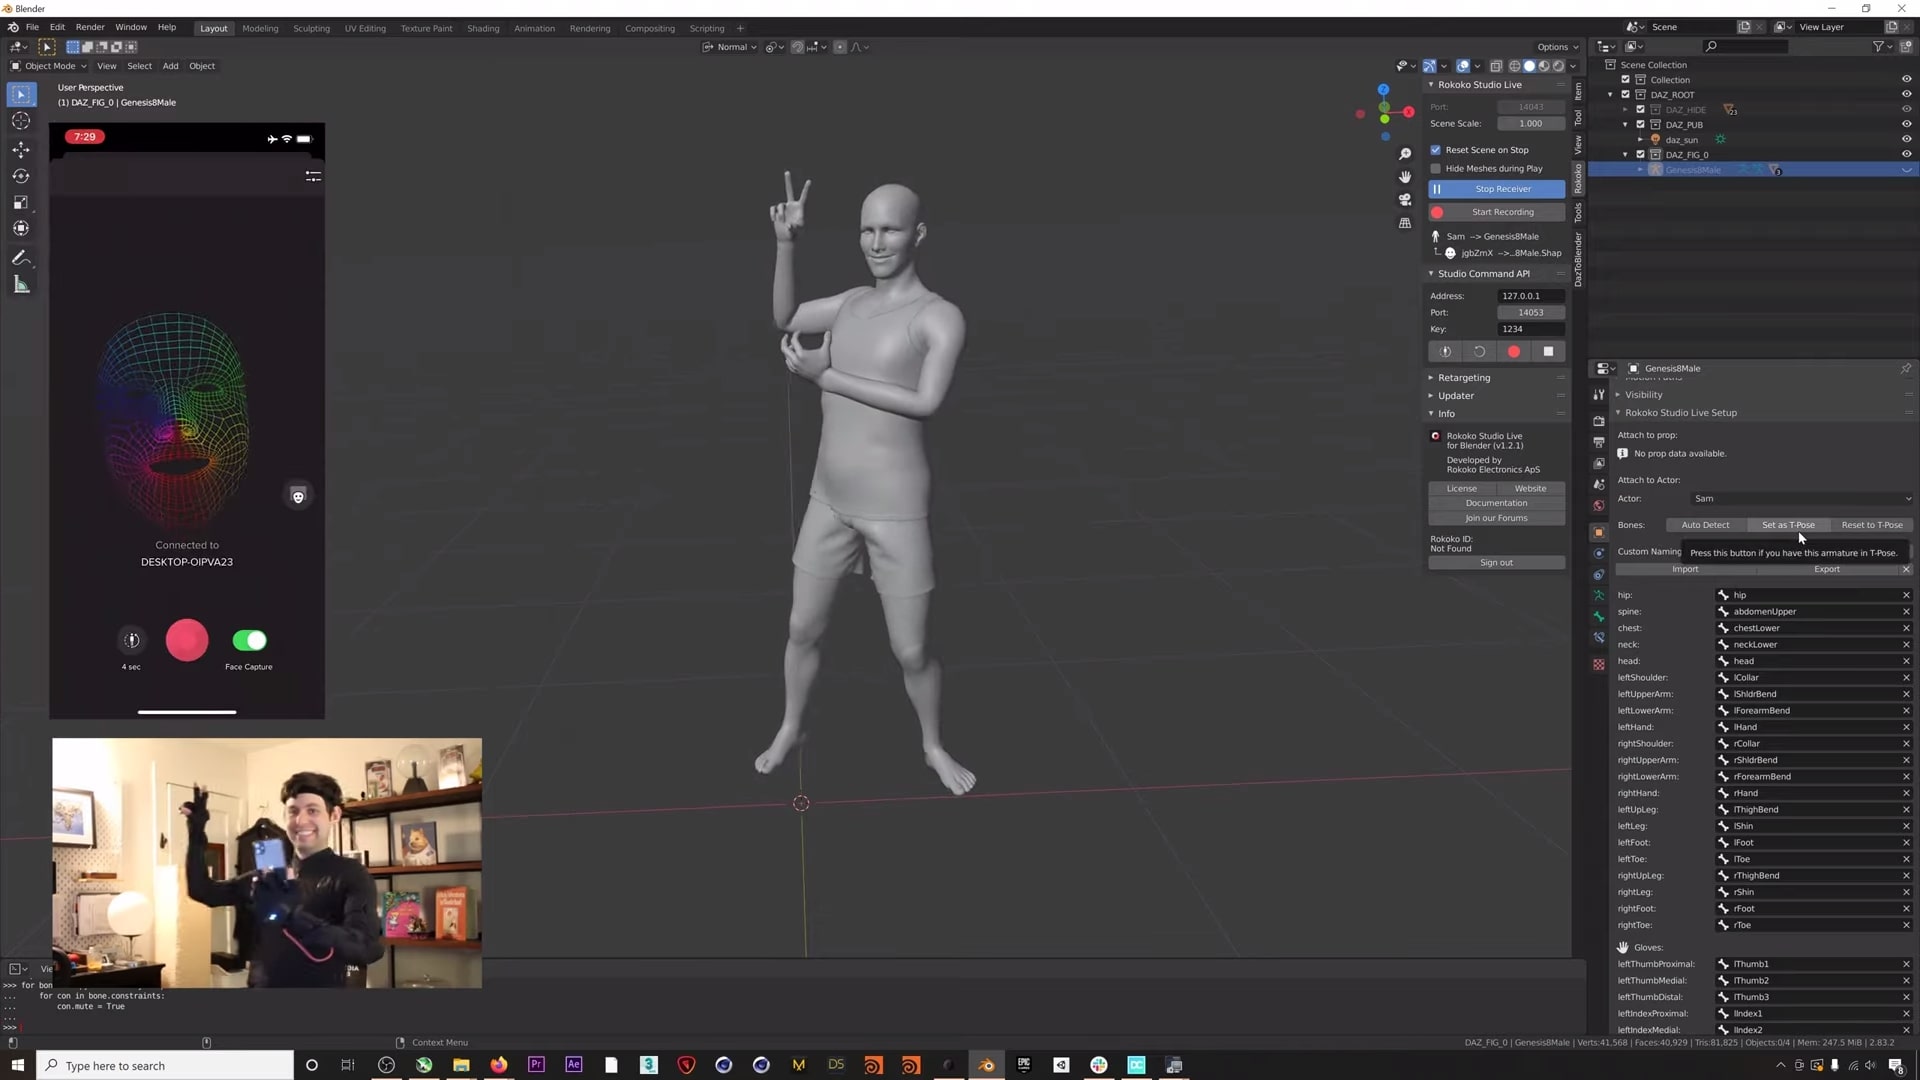Uncheck the Reset Scene on Stop checkbox
This screenshot has width=1920, height=1080.
(1436, 149)
